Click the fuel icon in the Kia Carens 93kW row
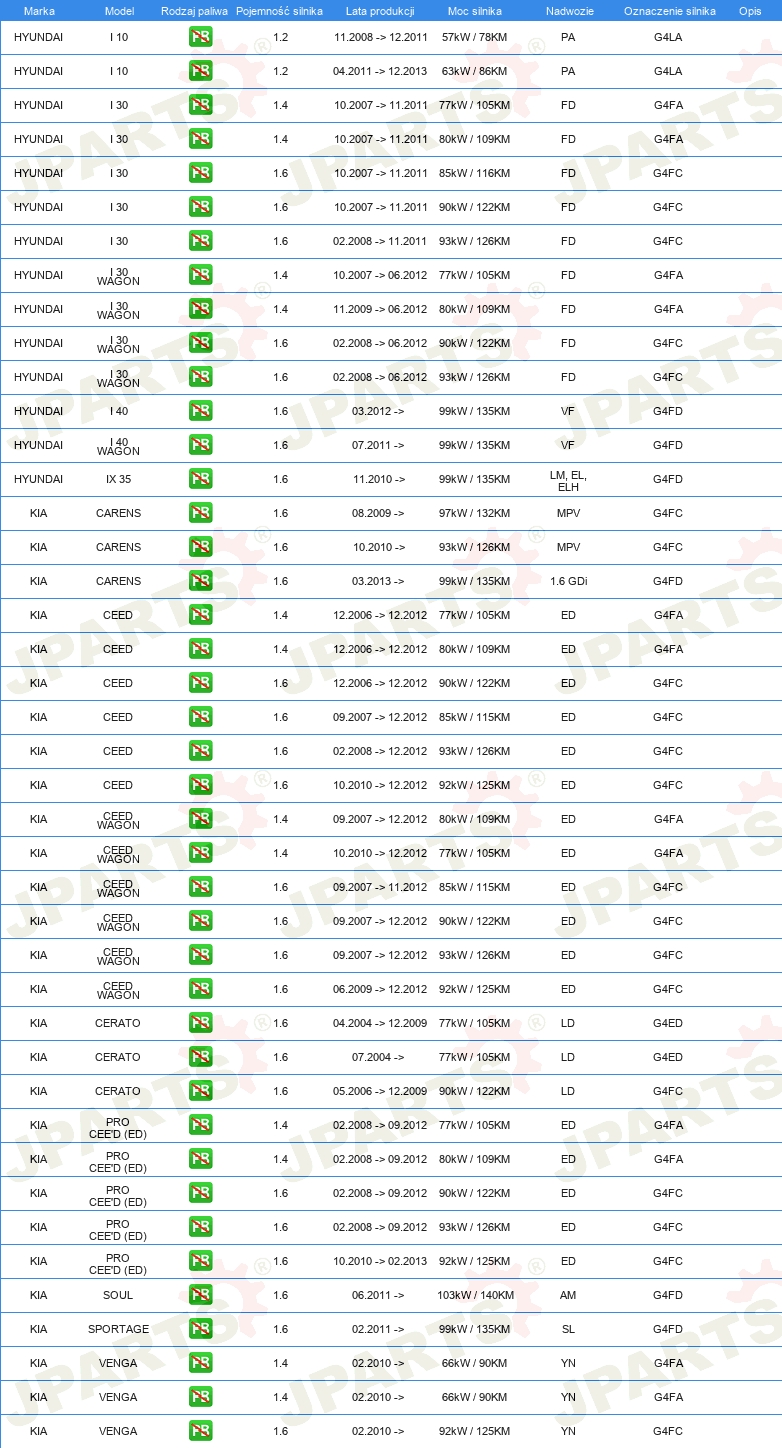This screenshot has height=1448, width=782. coord(200,547)
